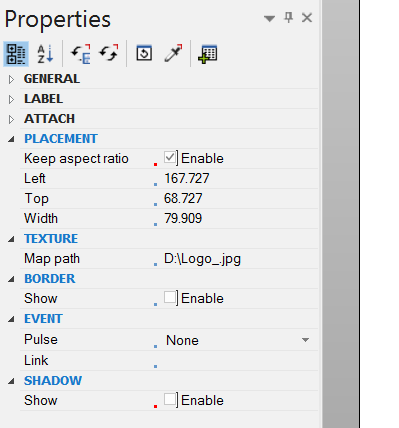Collapse the PLACEMENT section
399x428 pixels.
click(11, 139)
